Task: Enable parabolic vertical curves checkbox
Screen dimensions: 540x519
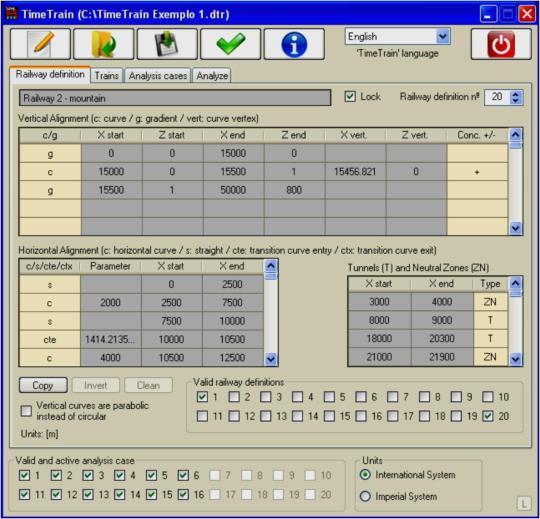Action: pyautogui.click(x=26, y=411)
